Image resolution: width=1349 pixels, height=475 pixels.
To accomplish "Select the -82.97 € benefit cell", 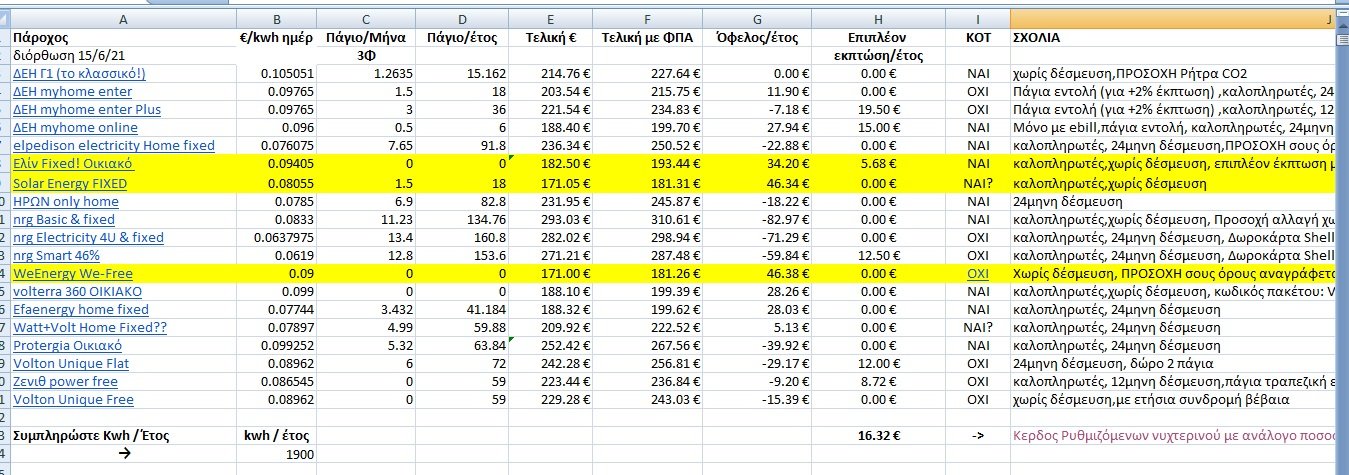I will (757, 219).
